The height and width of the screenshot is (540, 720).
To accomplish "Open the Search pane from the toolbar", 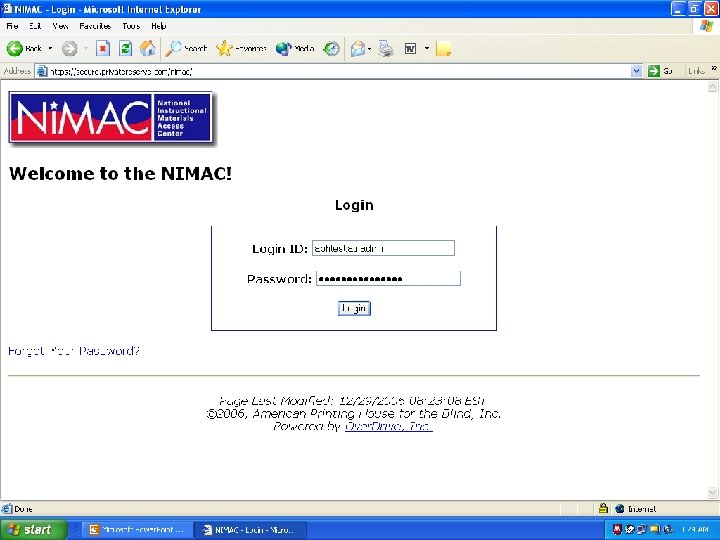I will coord(186,48).
